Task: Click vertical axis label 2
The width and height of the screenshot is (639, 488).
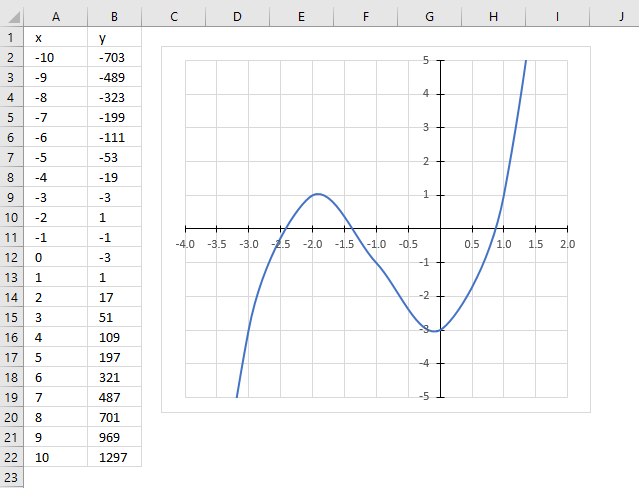Action: (426, 161)
